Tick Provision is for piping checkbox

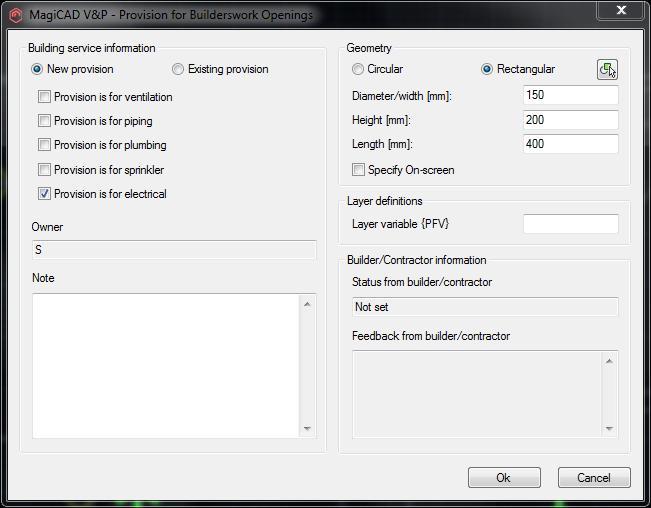pos(44,121)
